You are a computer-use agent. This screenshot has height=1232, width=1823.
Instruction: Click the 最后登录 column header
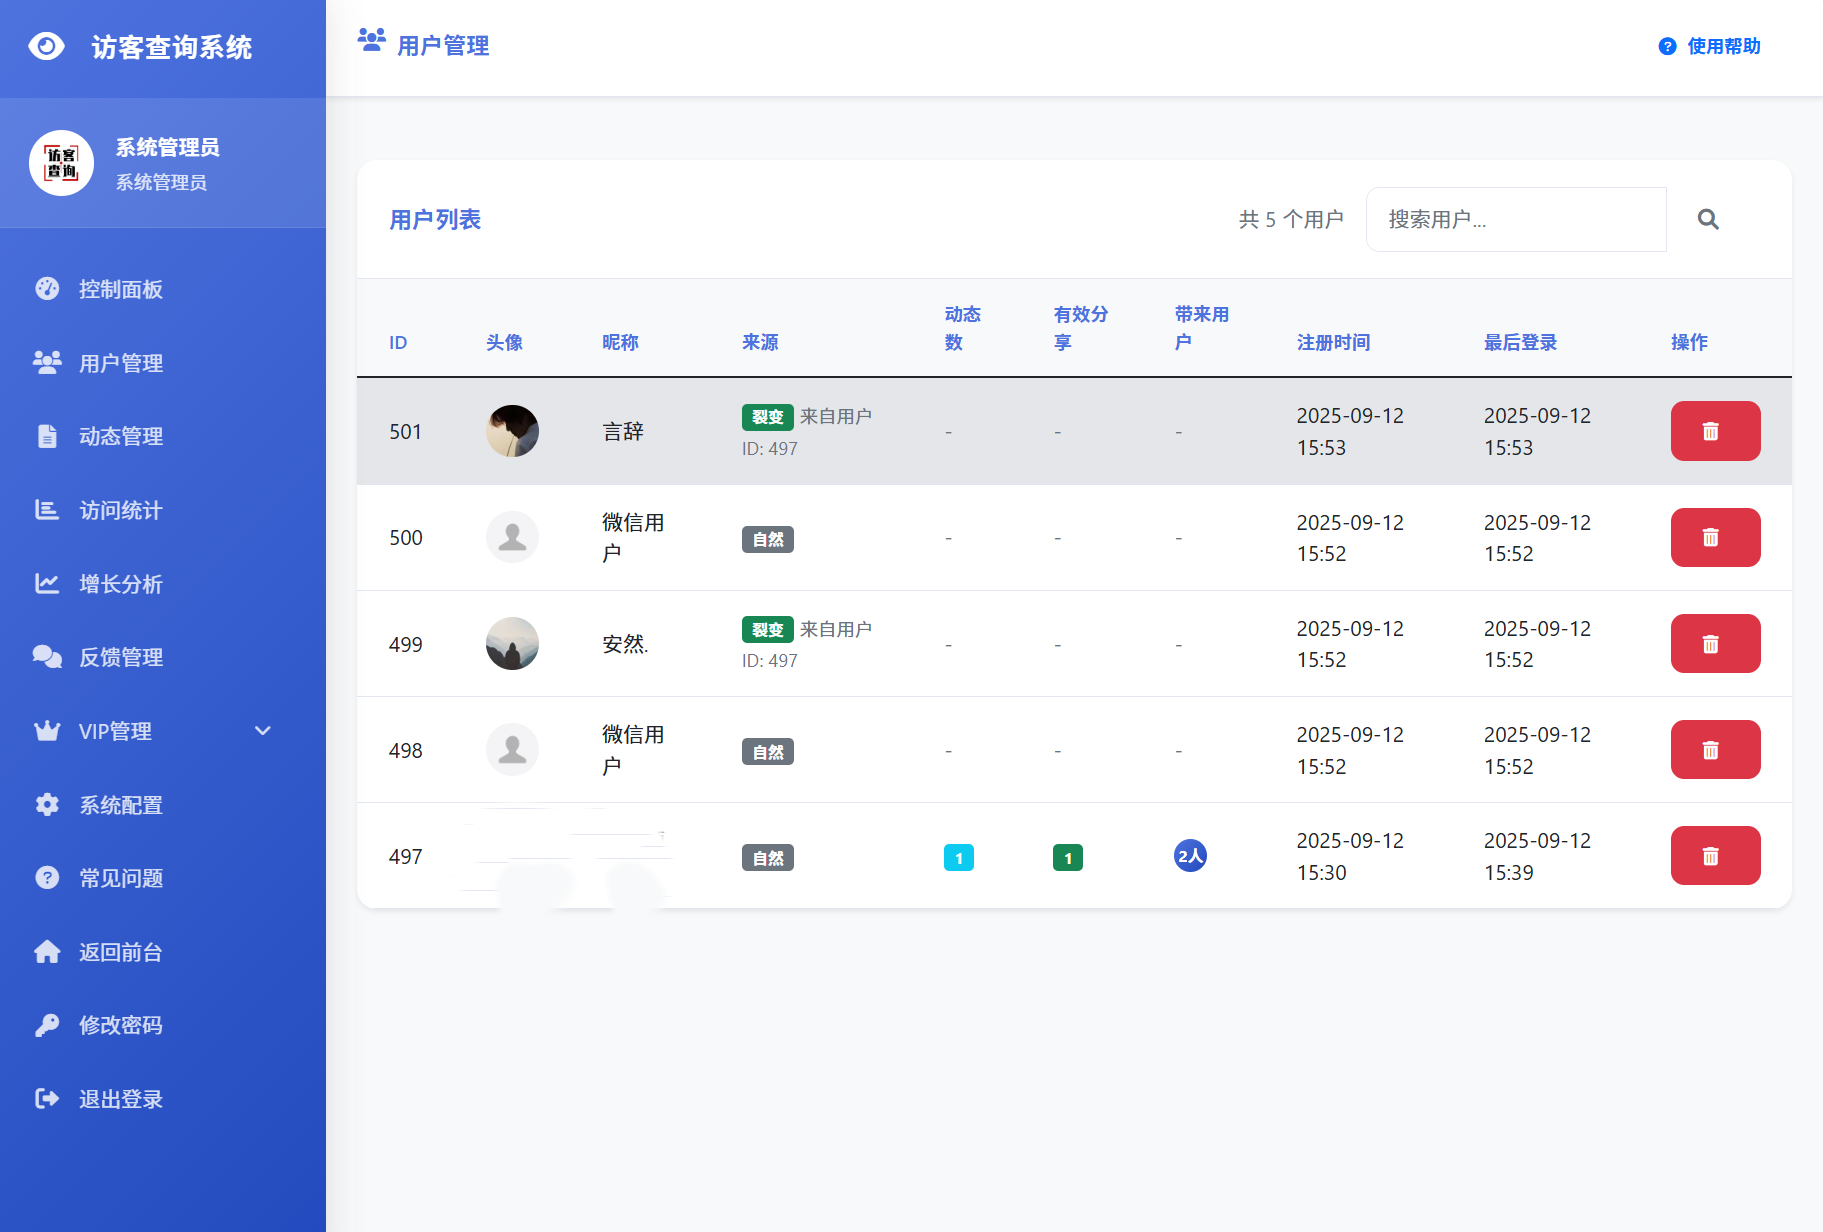(x=1520, y=342)
